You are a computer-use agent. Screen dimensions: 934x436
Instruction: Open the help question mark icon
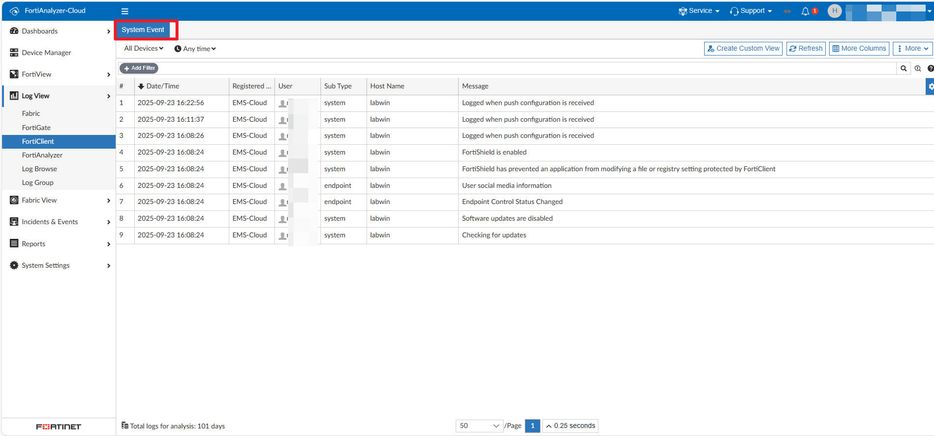coord(930,68)
